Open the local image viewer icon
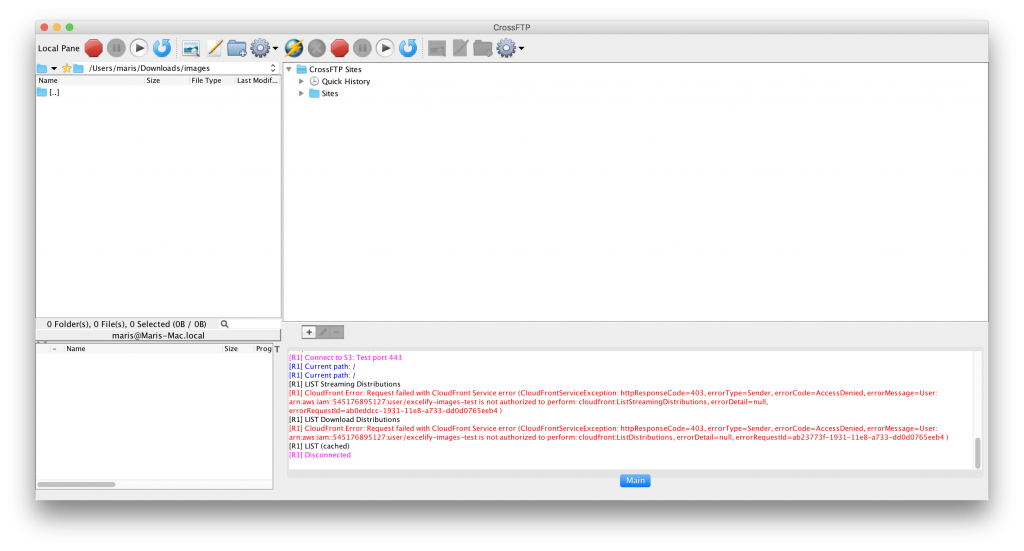Viewport: 1024px width, 551px height. click(191, 47)
